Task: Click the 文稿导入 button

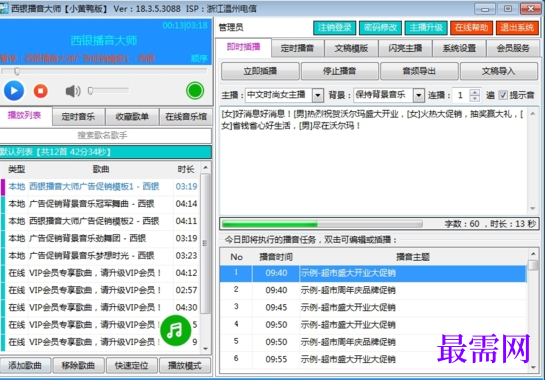Action: point(499,71)
